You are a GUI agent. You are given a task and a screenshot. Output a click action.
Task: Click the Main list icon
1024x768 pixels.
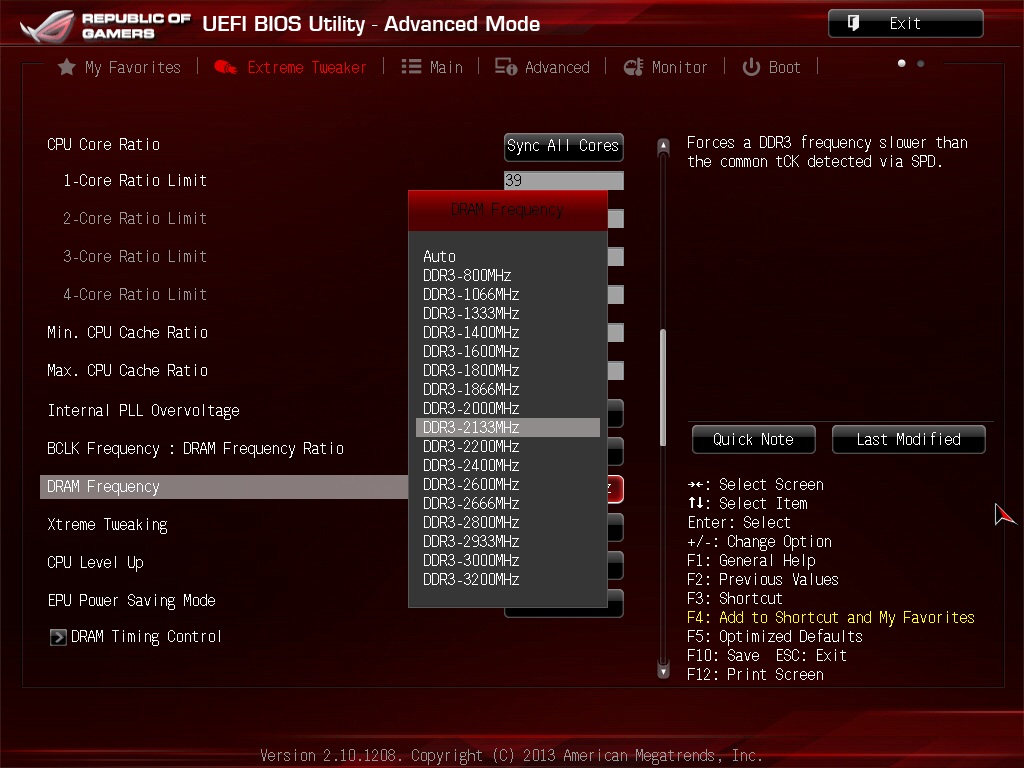pos(411,67)
